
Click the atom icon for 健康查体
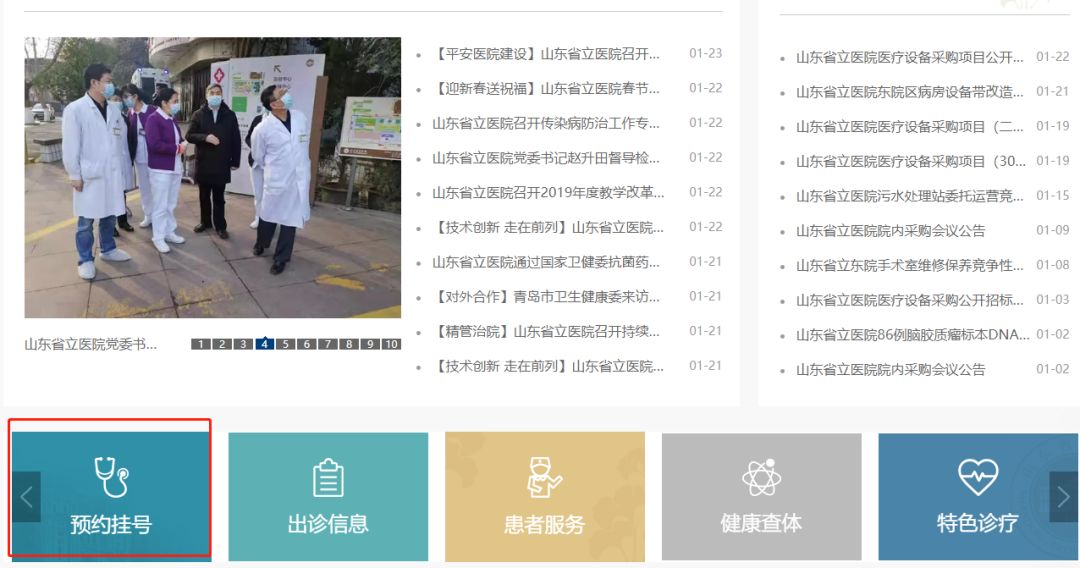(x=761, y=478)
